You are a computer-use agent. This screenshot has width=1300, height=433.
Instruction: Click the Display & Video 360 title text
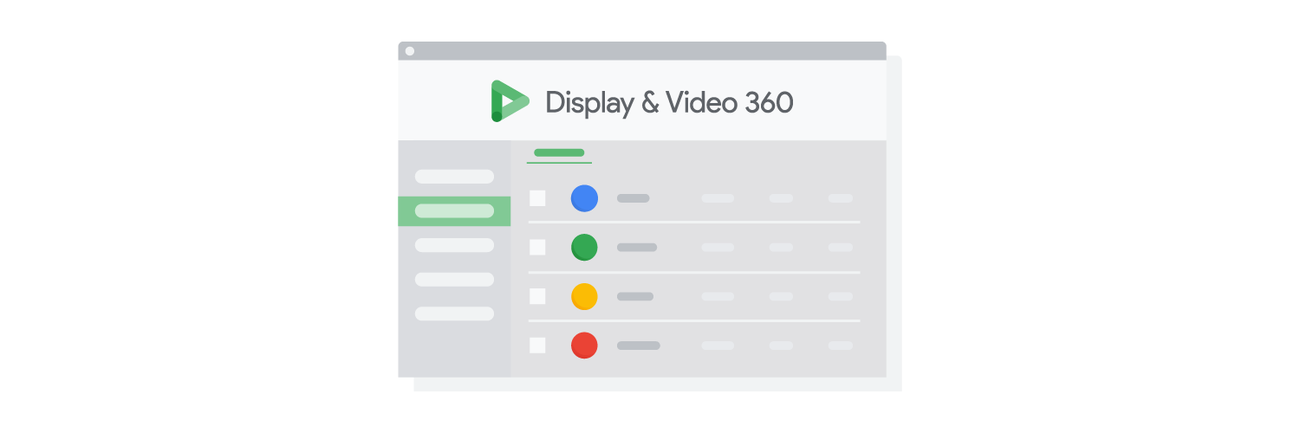point(669,102)
